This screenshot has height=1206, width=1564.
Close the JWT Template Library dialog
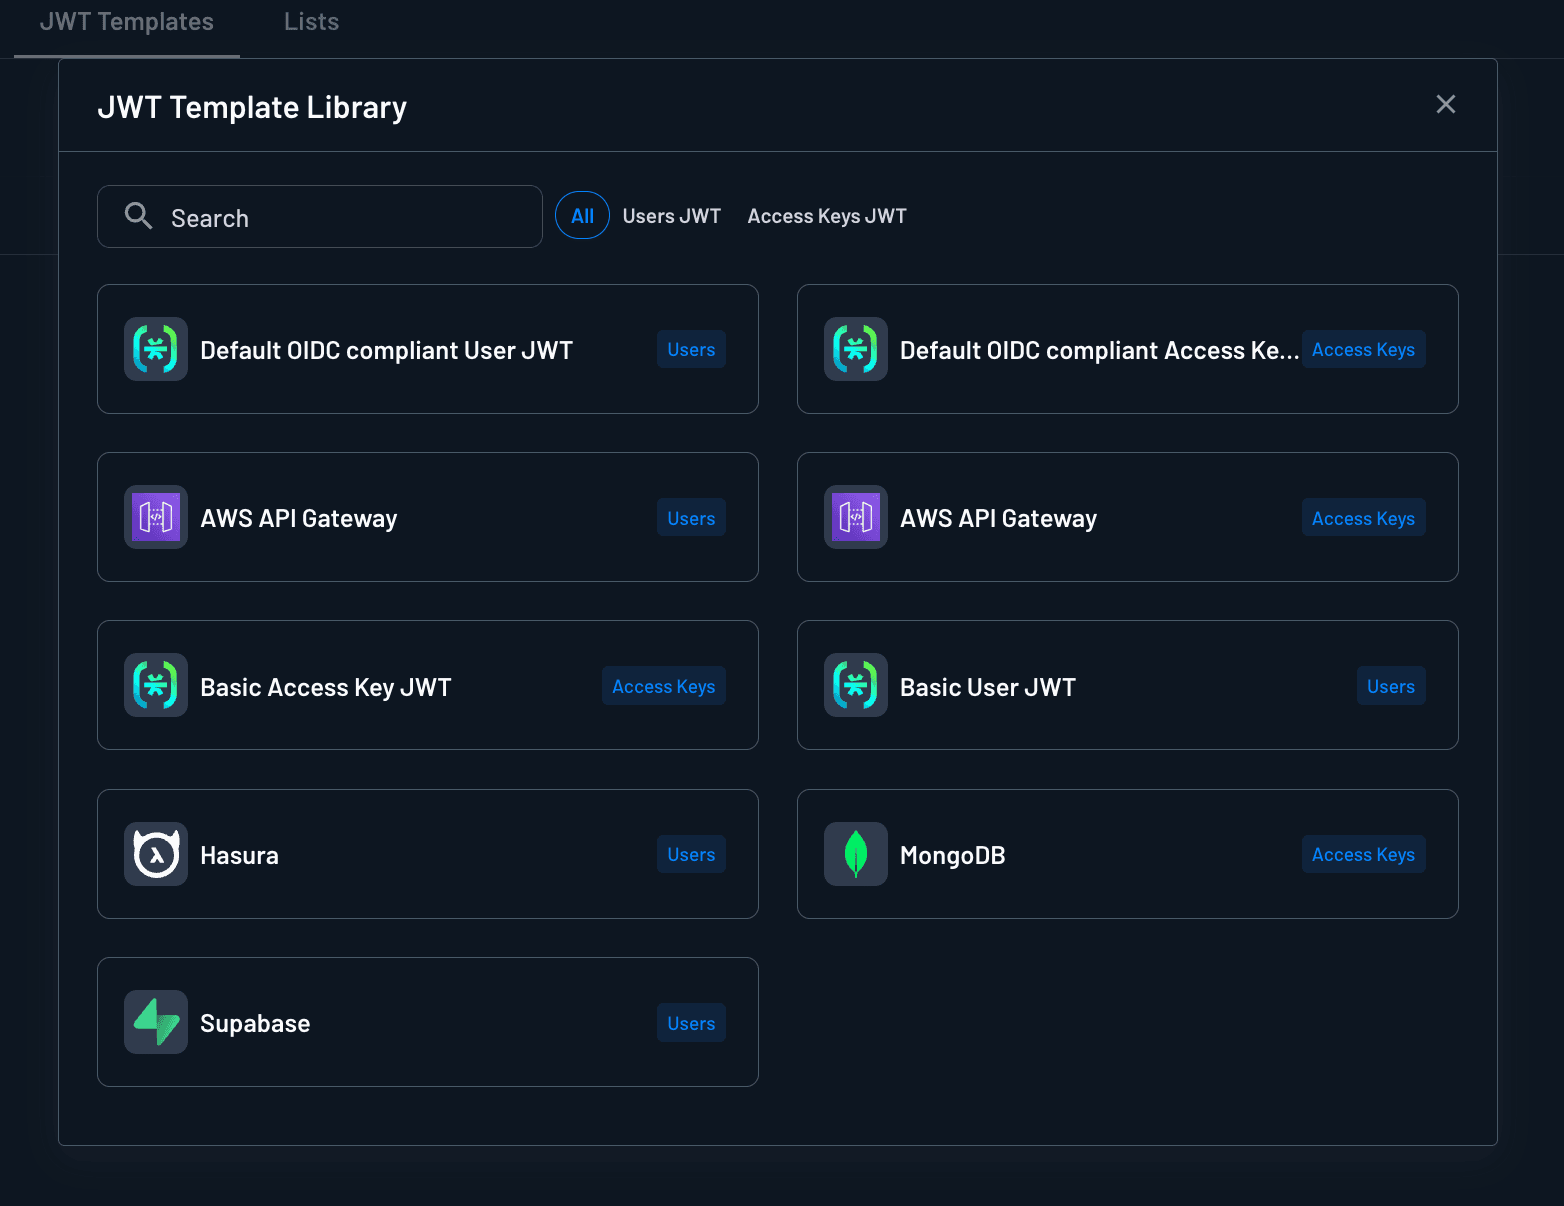[x=1446, y=104]
